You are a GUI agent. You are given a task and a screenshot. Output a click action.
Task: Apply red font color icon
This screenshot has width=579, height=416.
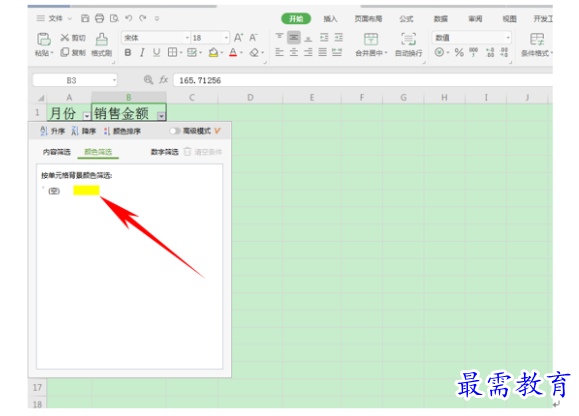233,53
